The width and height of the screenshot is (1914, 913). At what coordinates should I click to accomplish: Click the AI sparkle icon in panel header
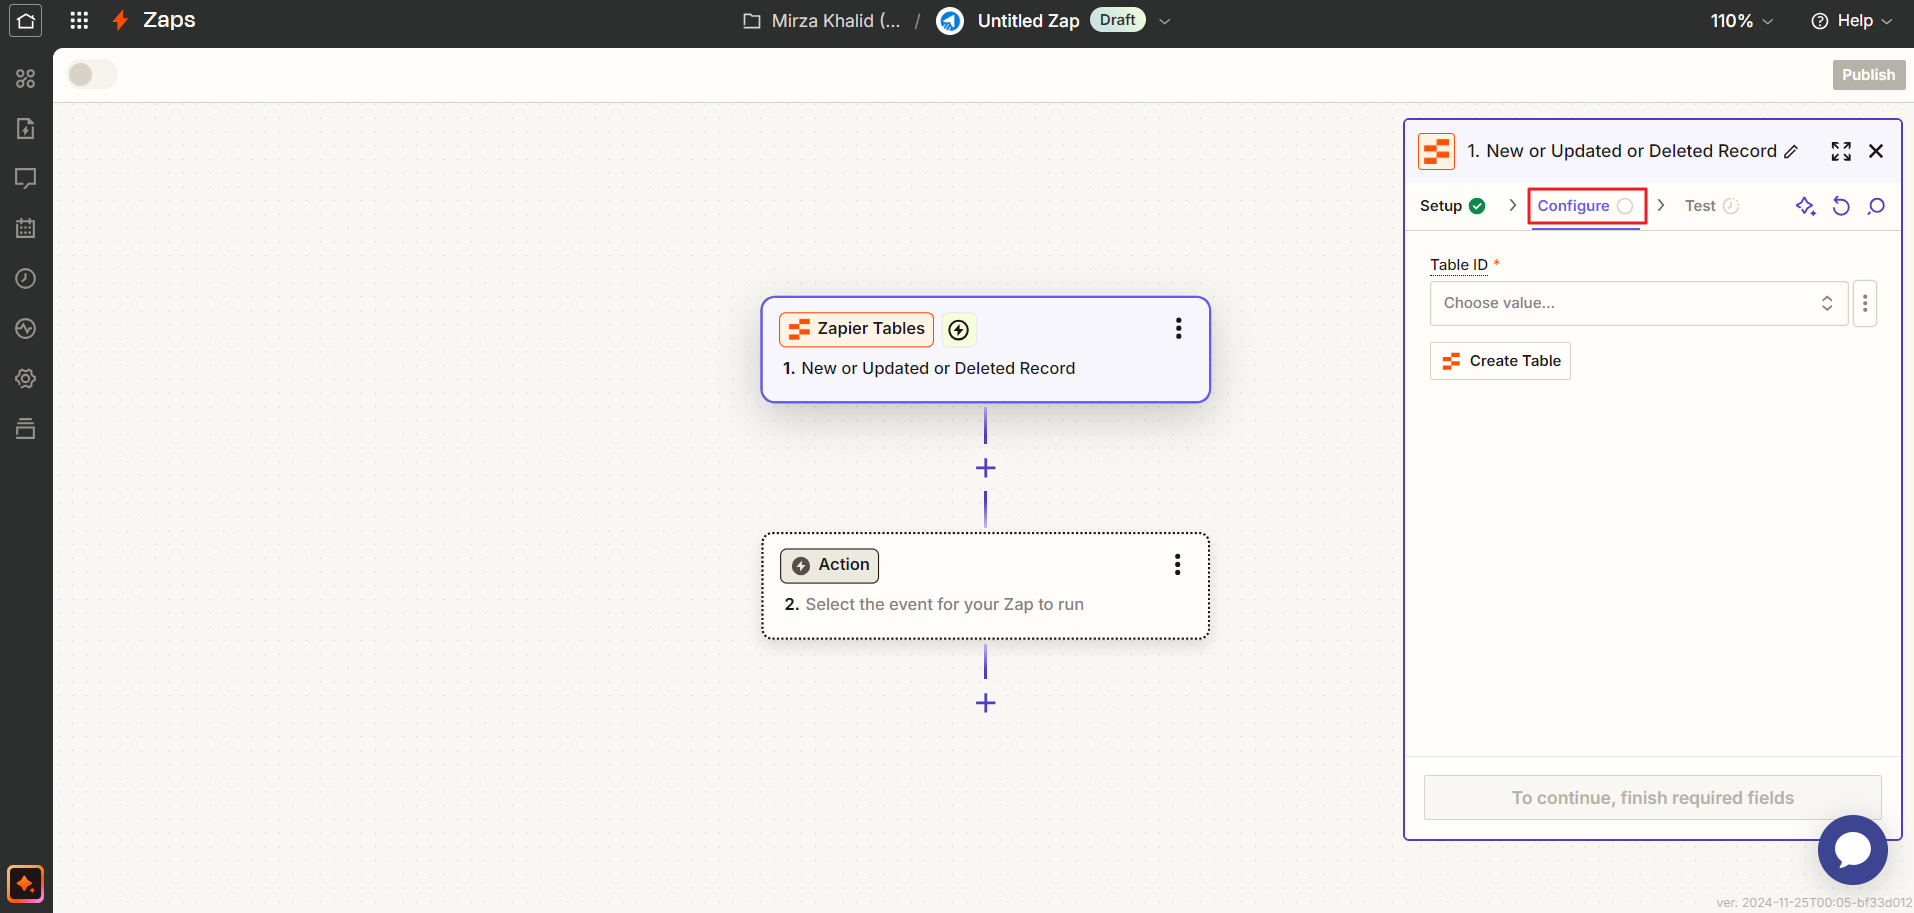click(1805, 206)
